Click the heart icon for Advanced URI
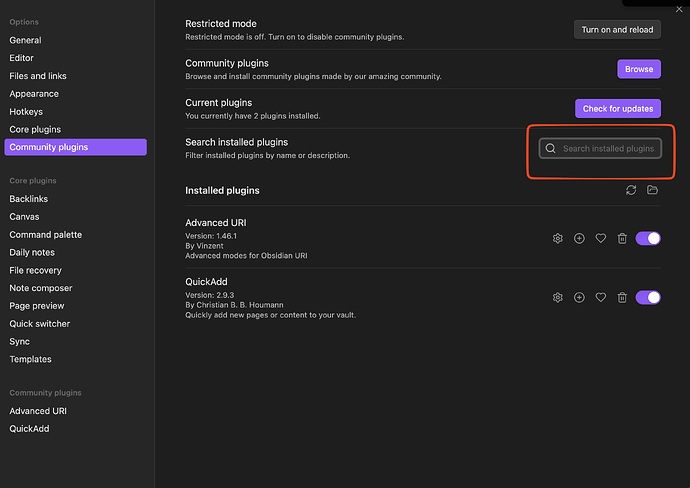Screen dimensions: 690x488 coord(601,238)
